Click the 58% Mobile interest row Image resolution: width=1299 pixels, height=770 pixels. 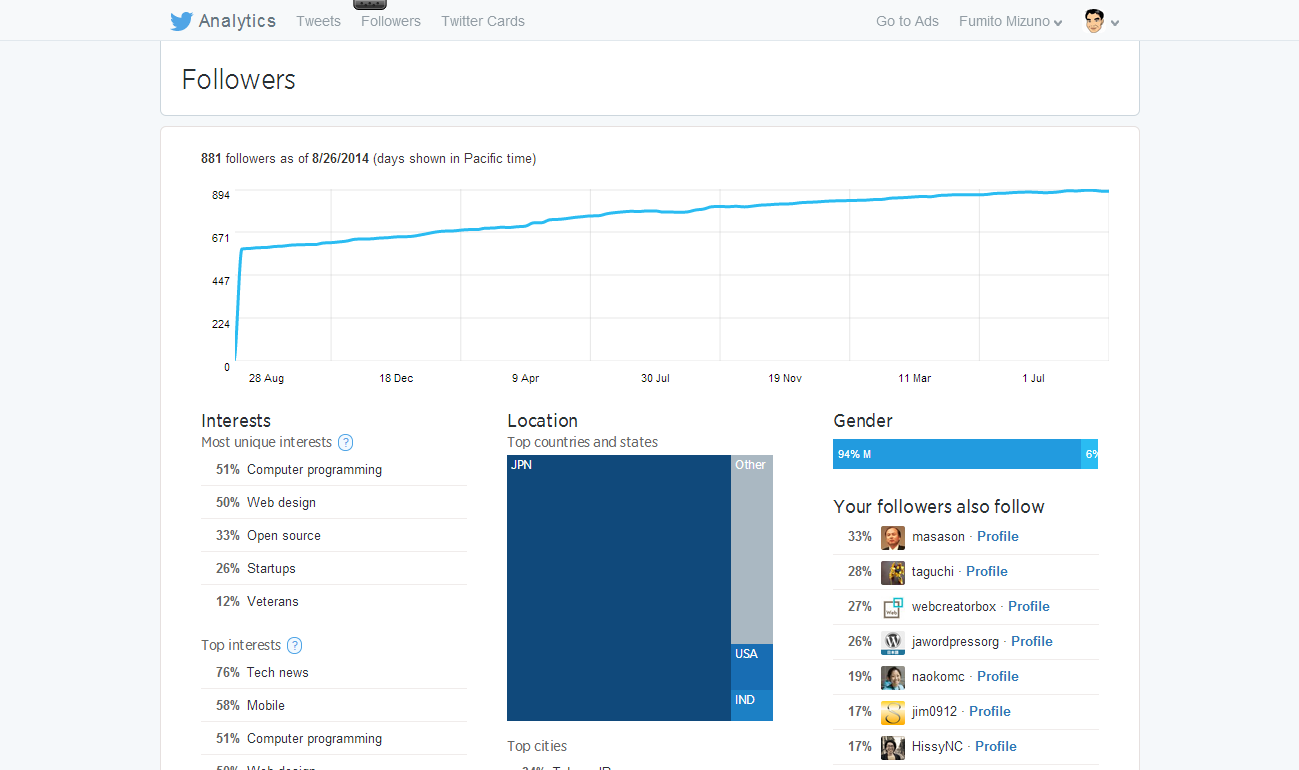click(x=334, y=706)
